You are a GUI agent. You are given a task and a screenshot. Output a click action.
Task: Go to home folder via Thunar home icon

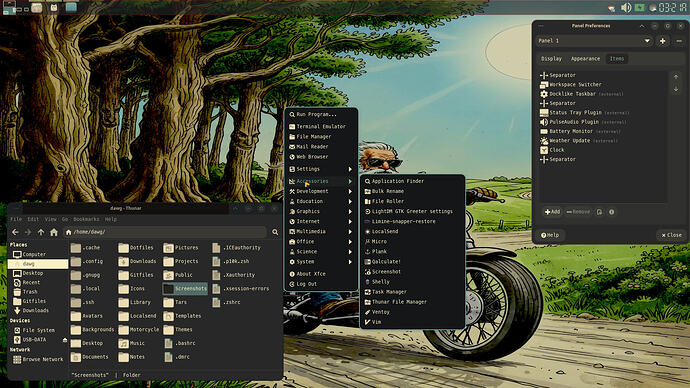54,232
